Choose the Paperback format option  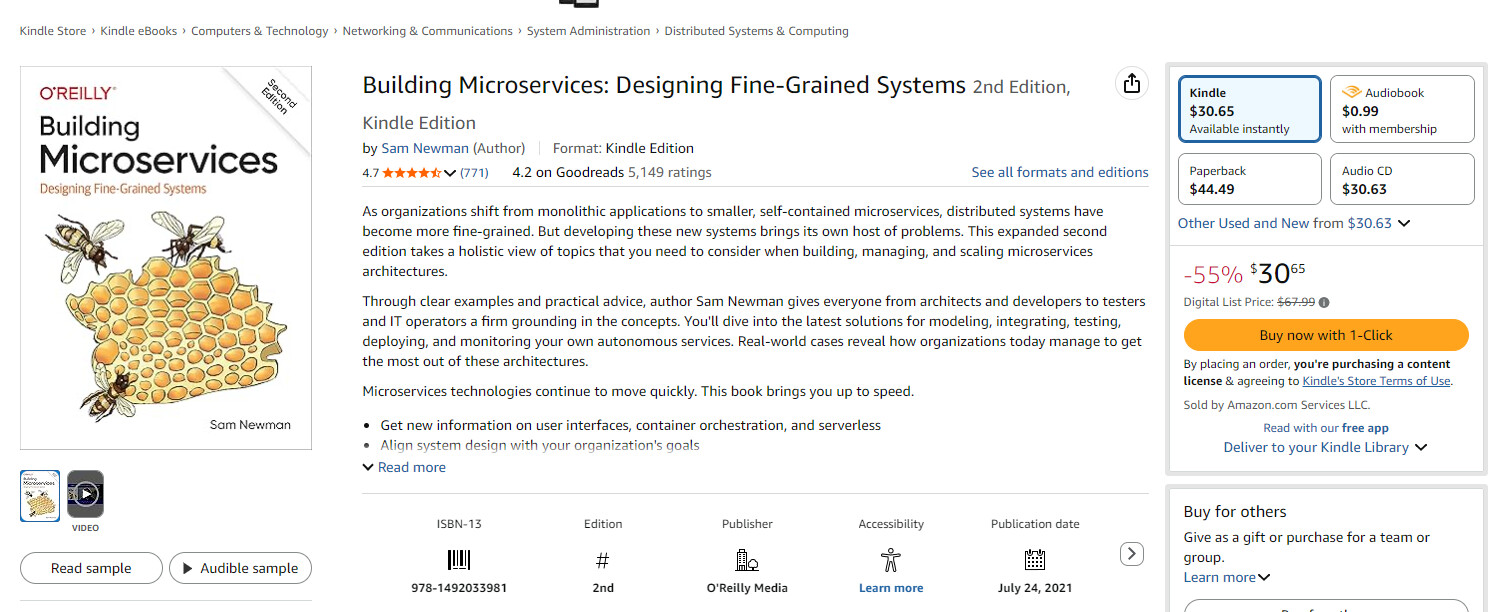coord(1249,179)
